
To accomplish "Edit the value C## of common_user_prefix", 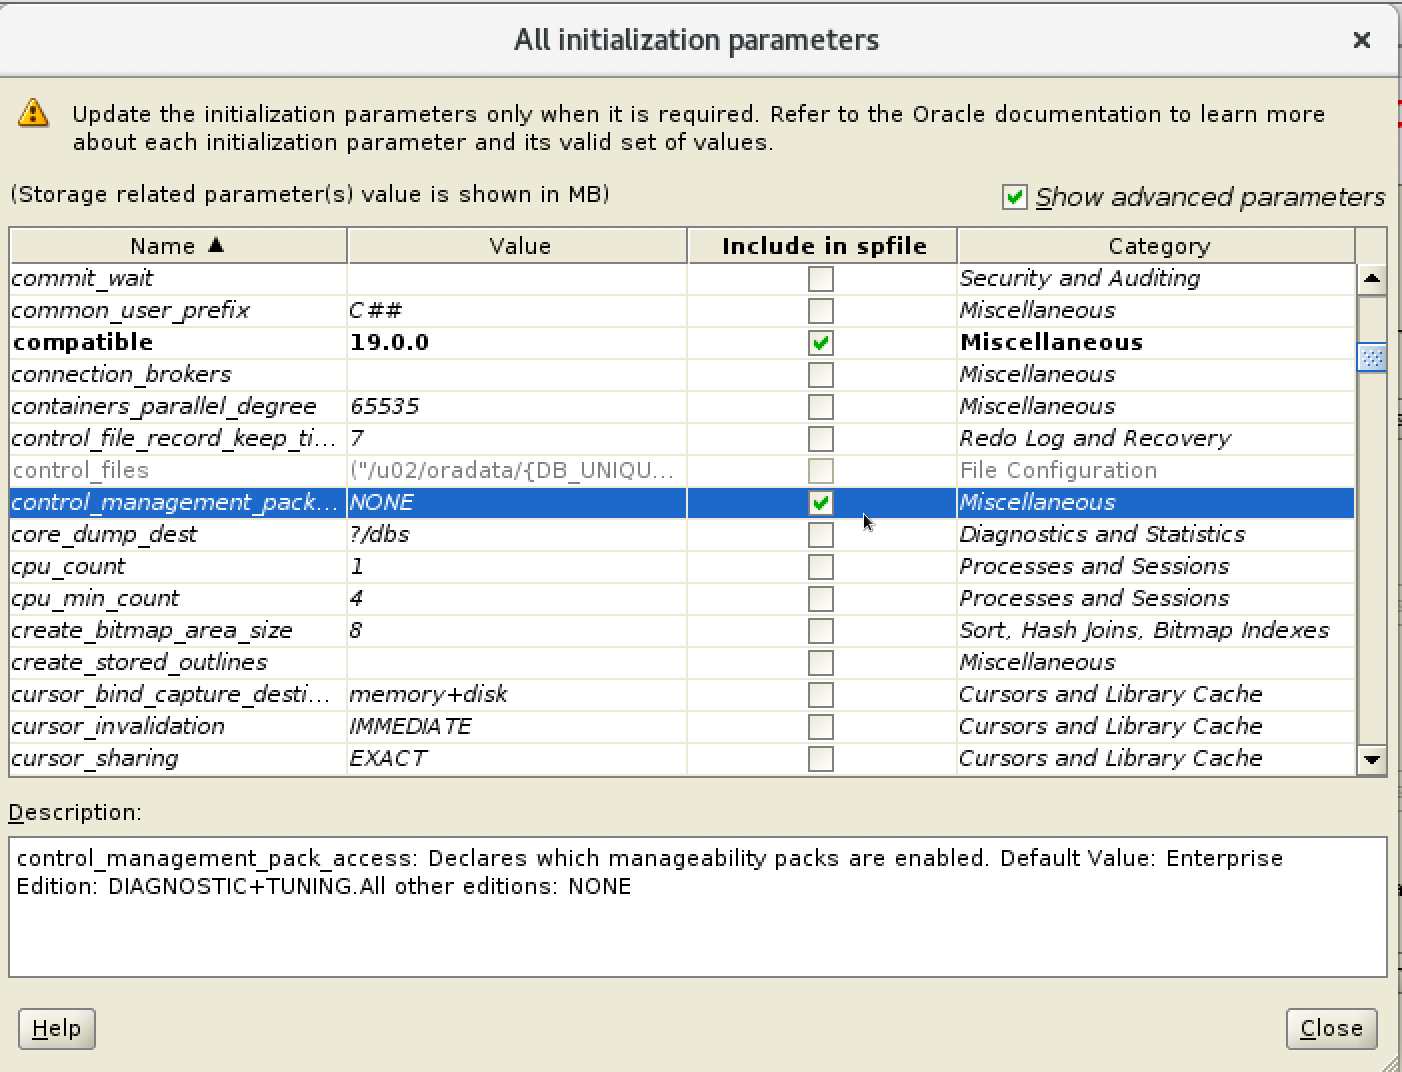I will coord(517,310).
